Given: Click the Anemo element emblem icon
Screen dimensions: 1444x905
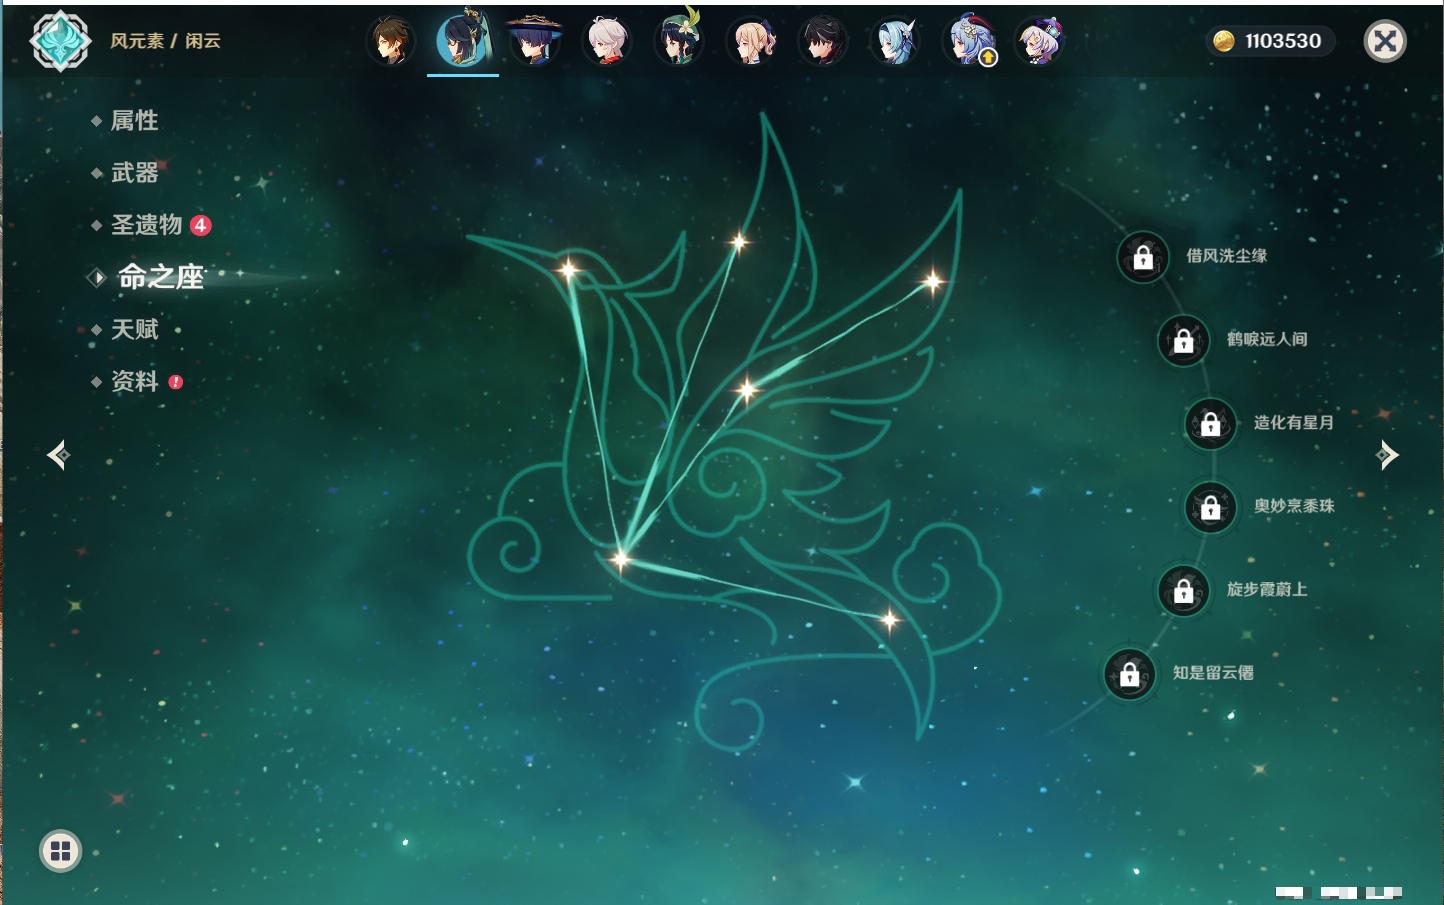Looking at the screenshot, I should pos(60,41).
